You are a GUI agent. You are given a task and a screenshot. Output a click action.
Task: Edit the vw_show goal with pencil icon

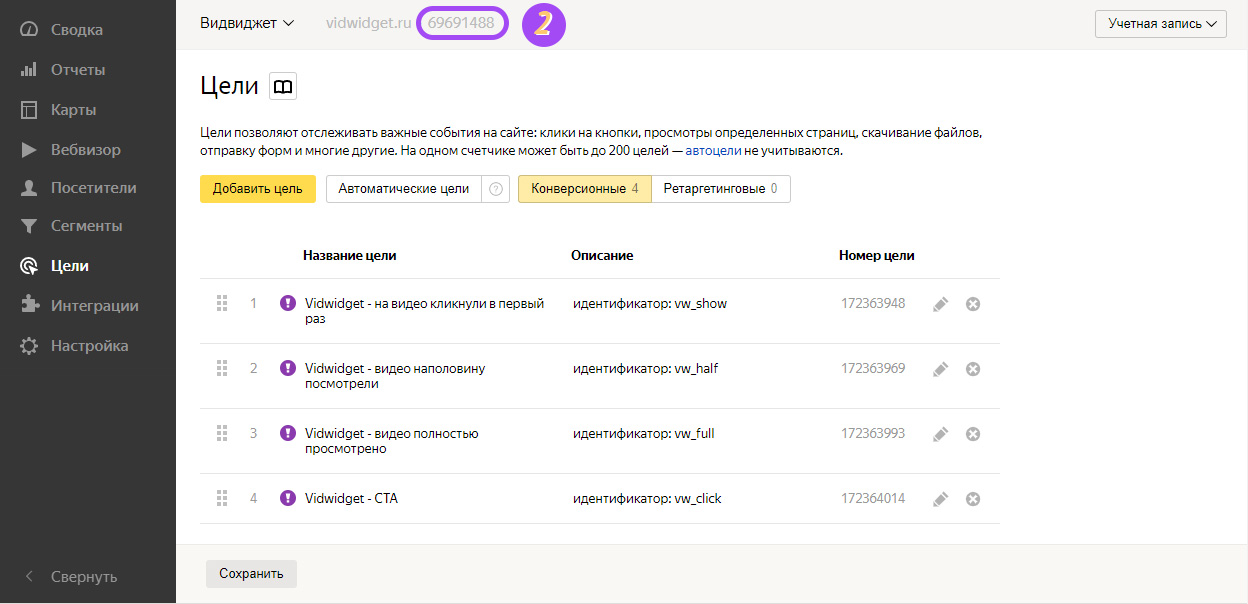[x=940, y=304]
